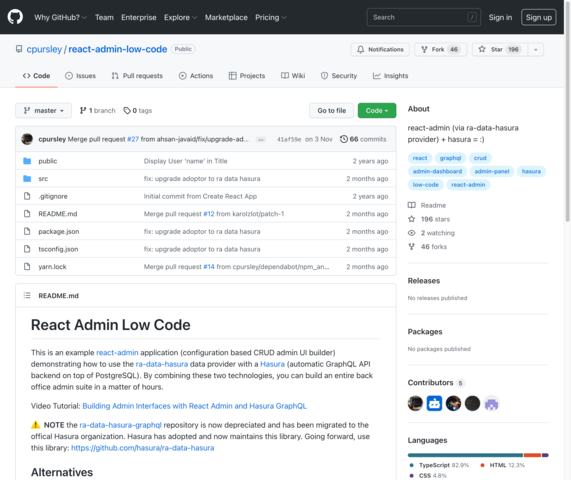Click the commit history clock icon
The height and width of the screenshot is (480, 571).
343,139
